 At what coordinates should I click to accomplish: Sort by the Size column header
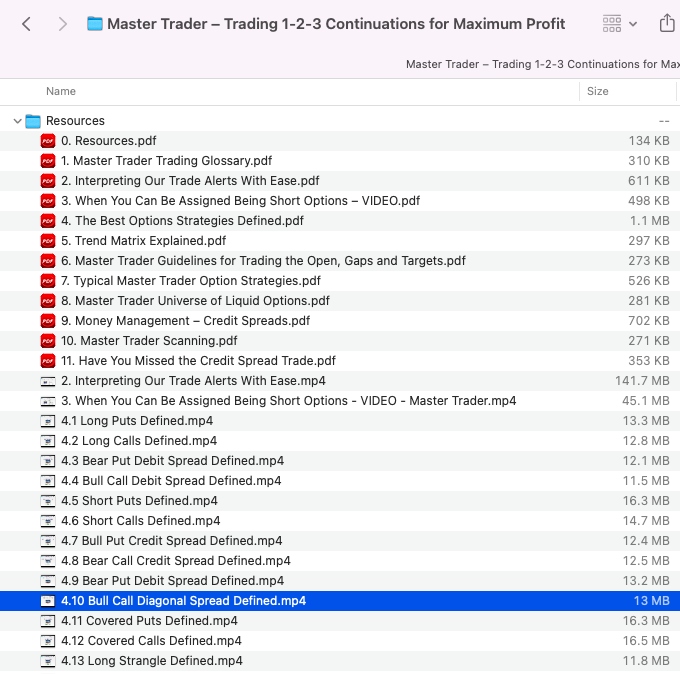pos(598,91)
